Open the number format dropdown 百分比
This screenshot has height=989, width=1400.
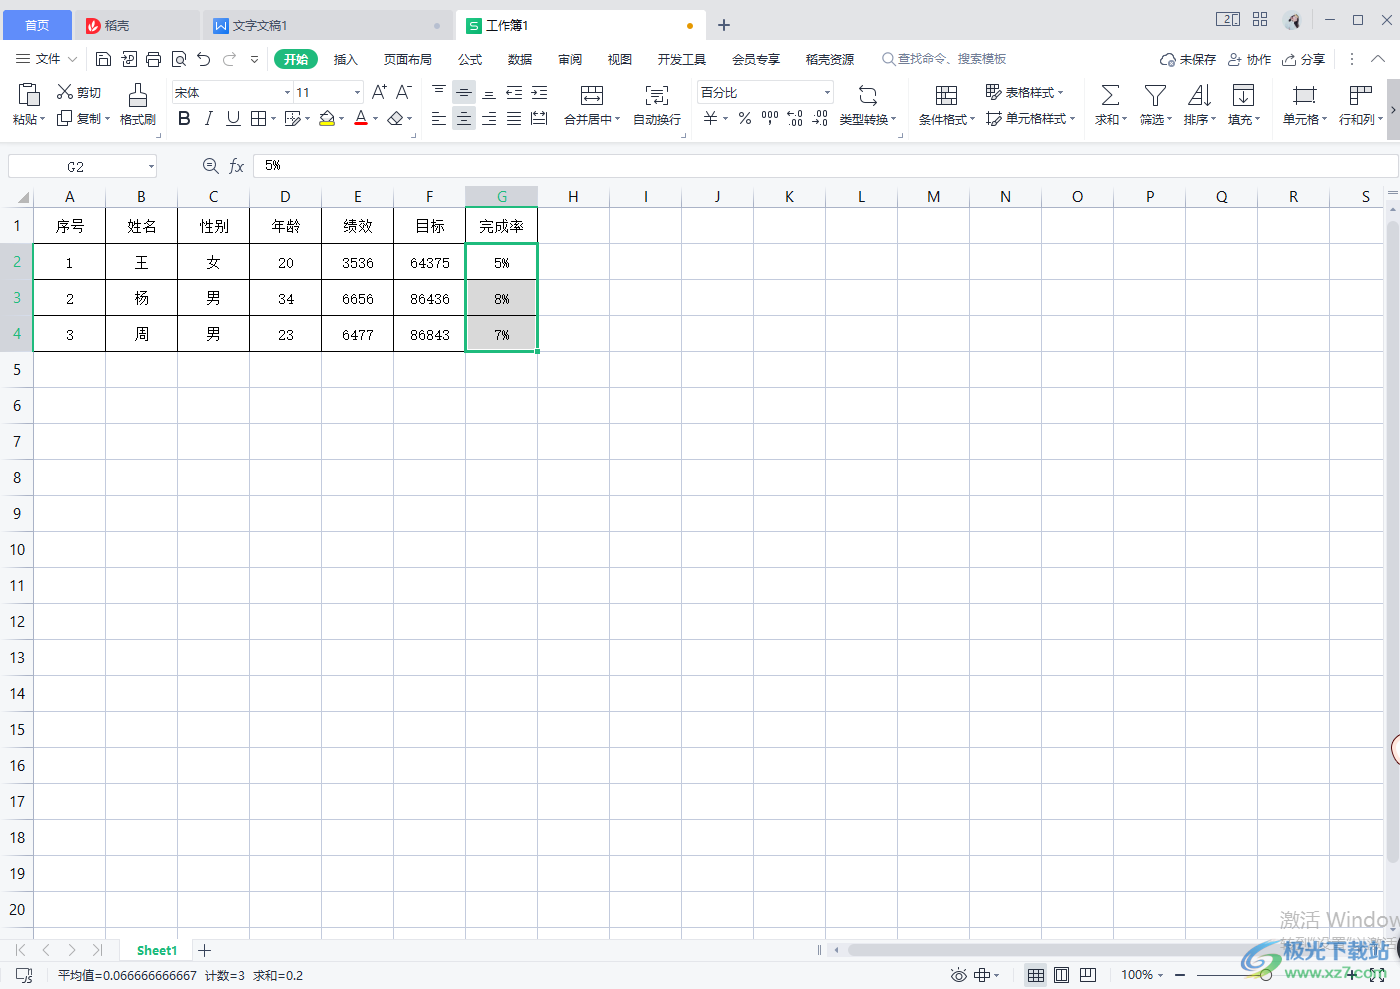(x=827, y=92)
